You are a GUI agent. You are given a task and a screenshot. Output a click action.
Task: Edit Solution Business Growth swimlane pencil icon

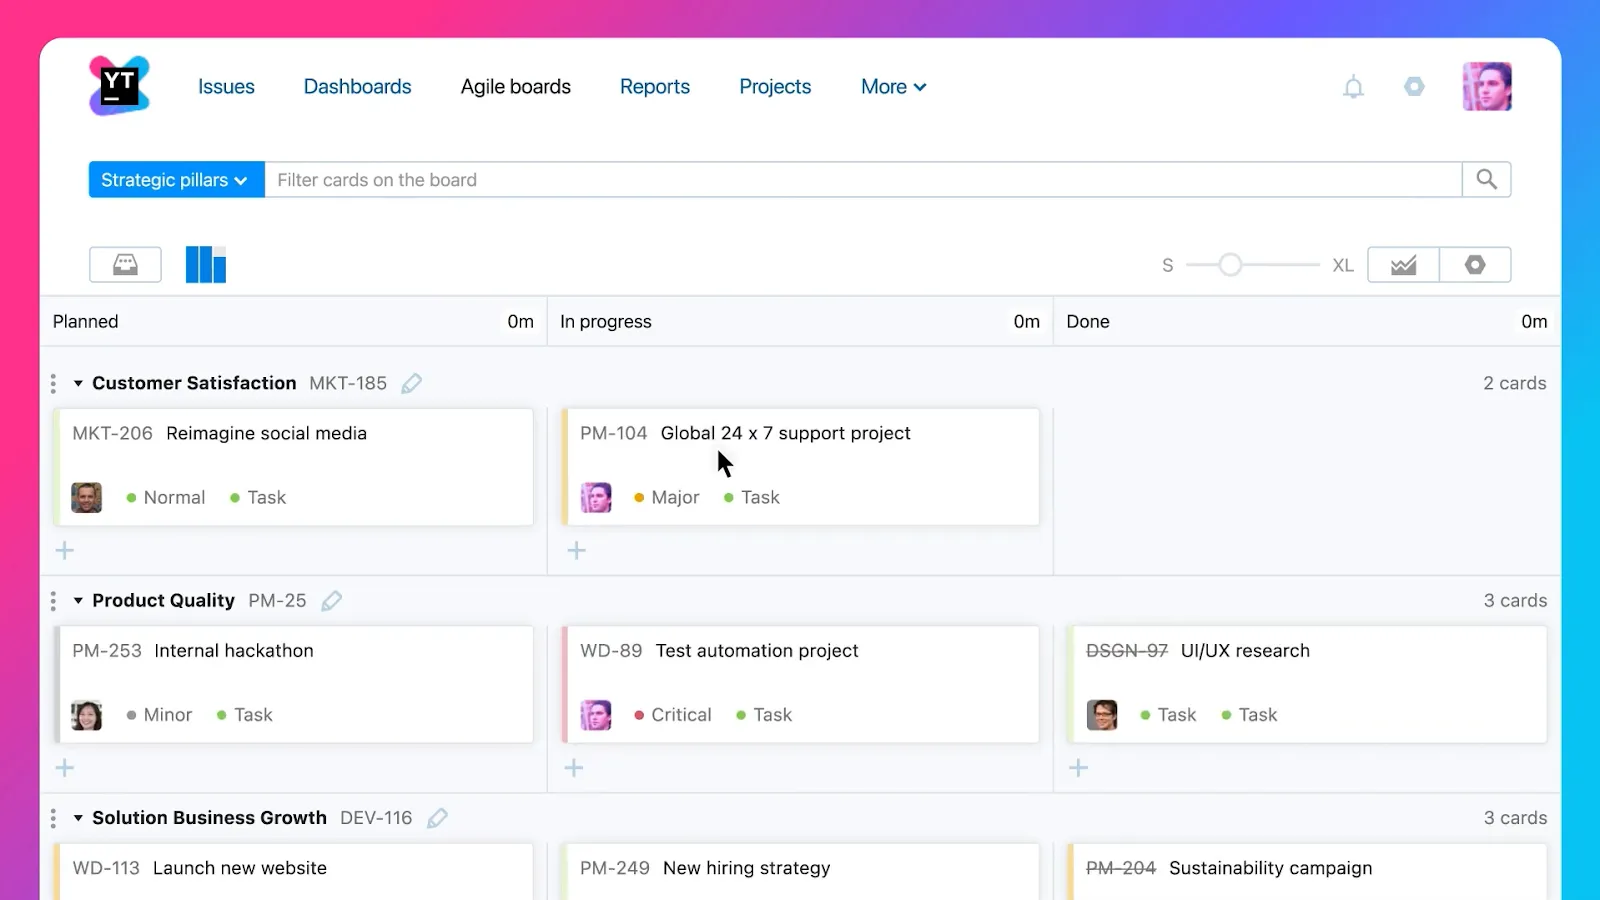tap(437, 818)
